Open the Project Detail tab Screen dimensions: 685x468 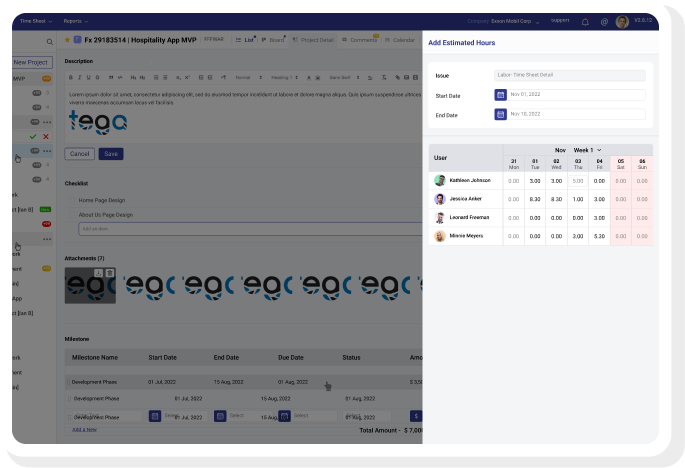point(313,40)
